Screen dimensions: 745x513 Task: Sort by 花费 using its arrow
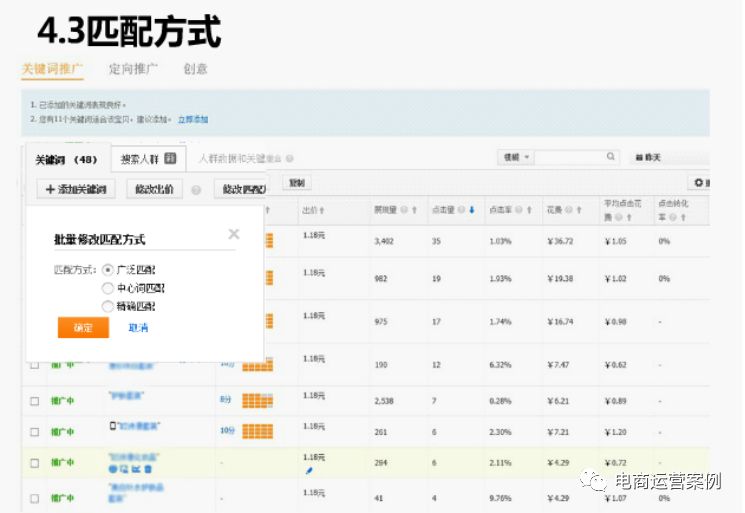click(x=579, y=209)
